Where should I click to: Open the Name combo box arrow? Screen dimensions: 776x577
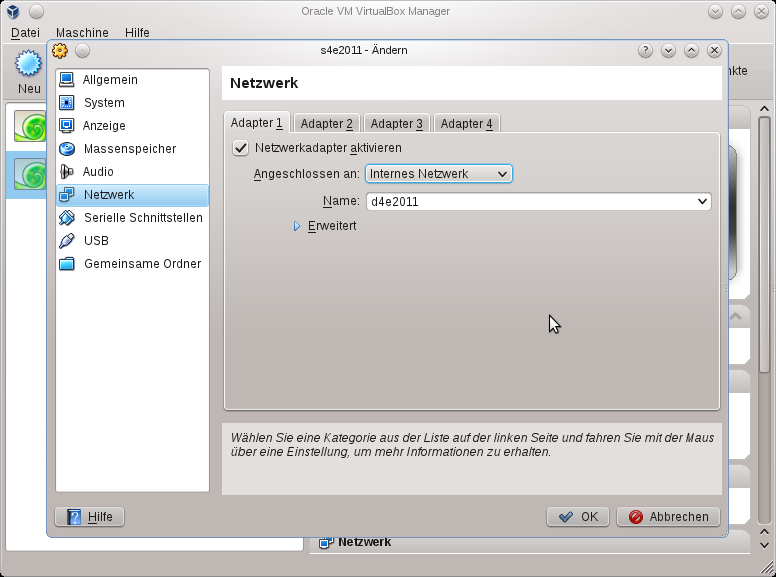[702, 201]
